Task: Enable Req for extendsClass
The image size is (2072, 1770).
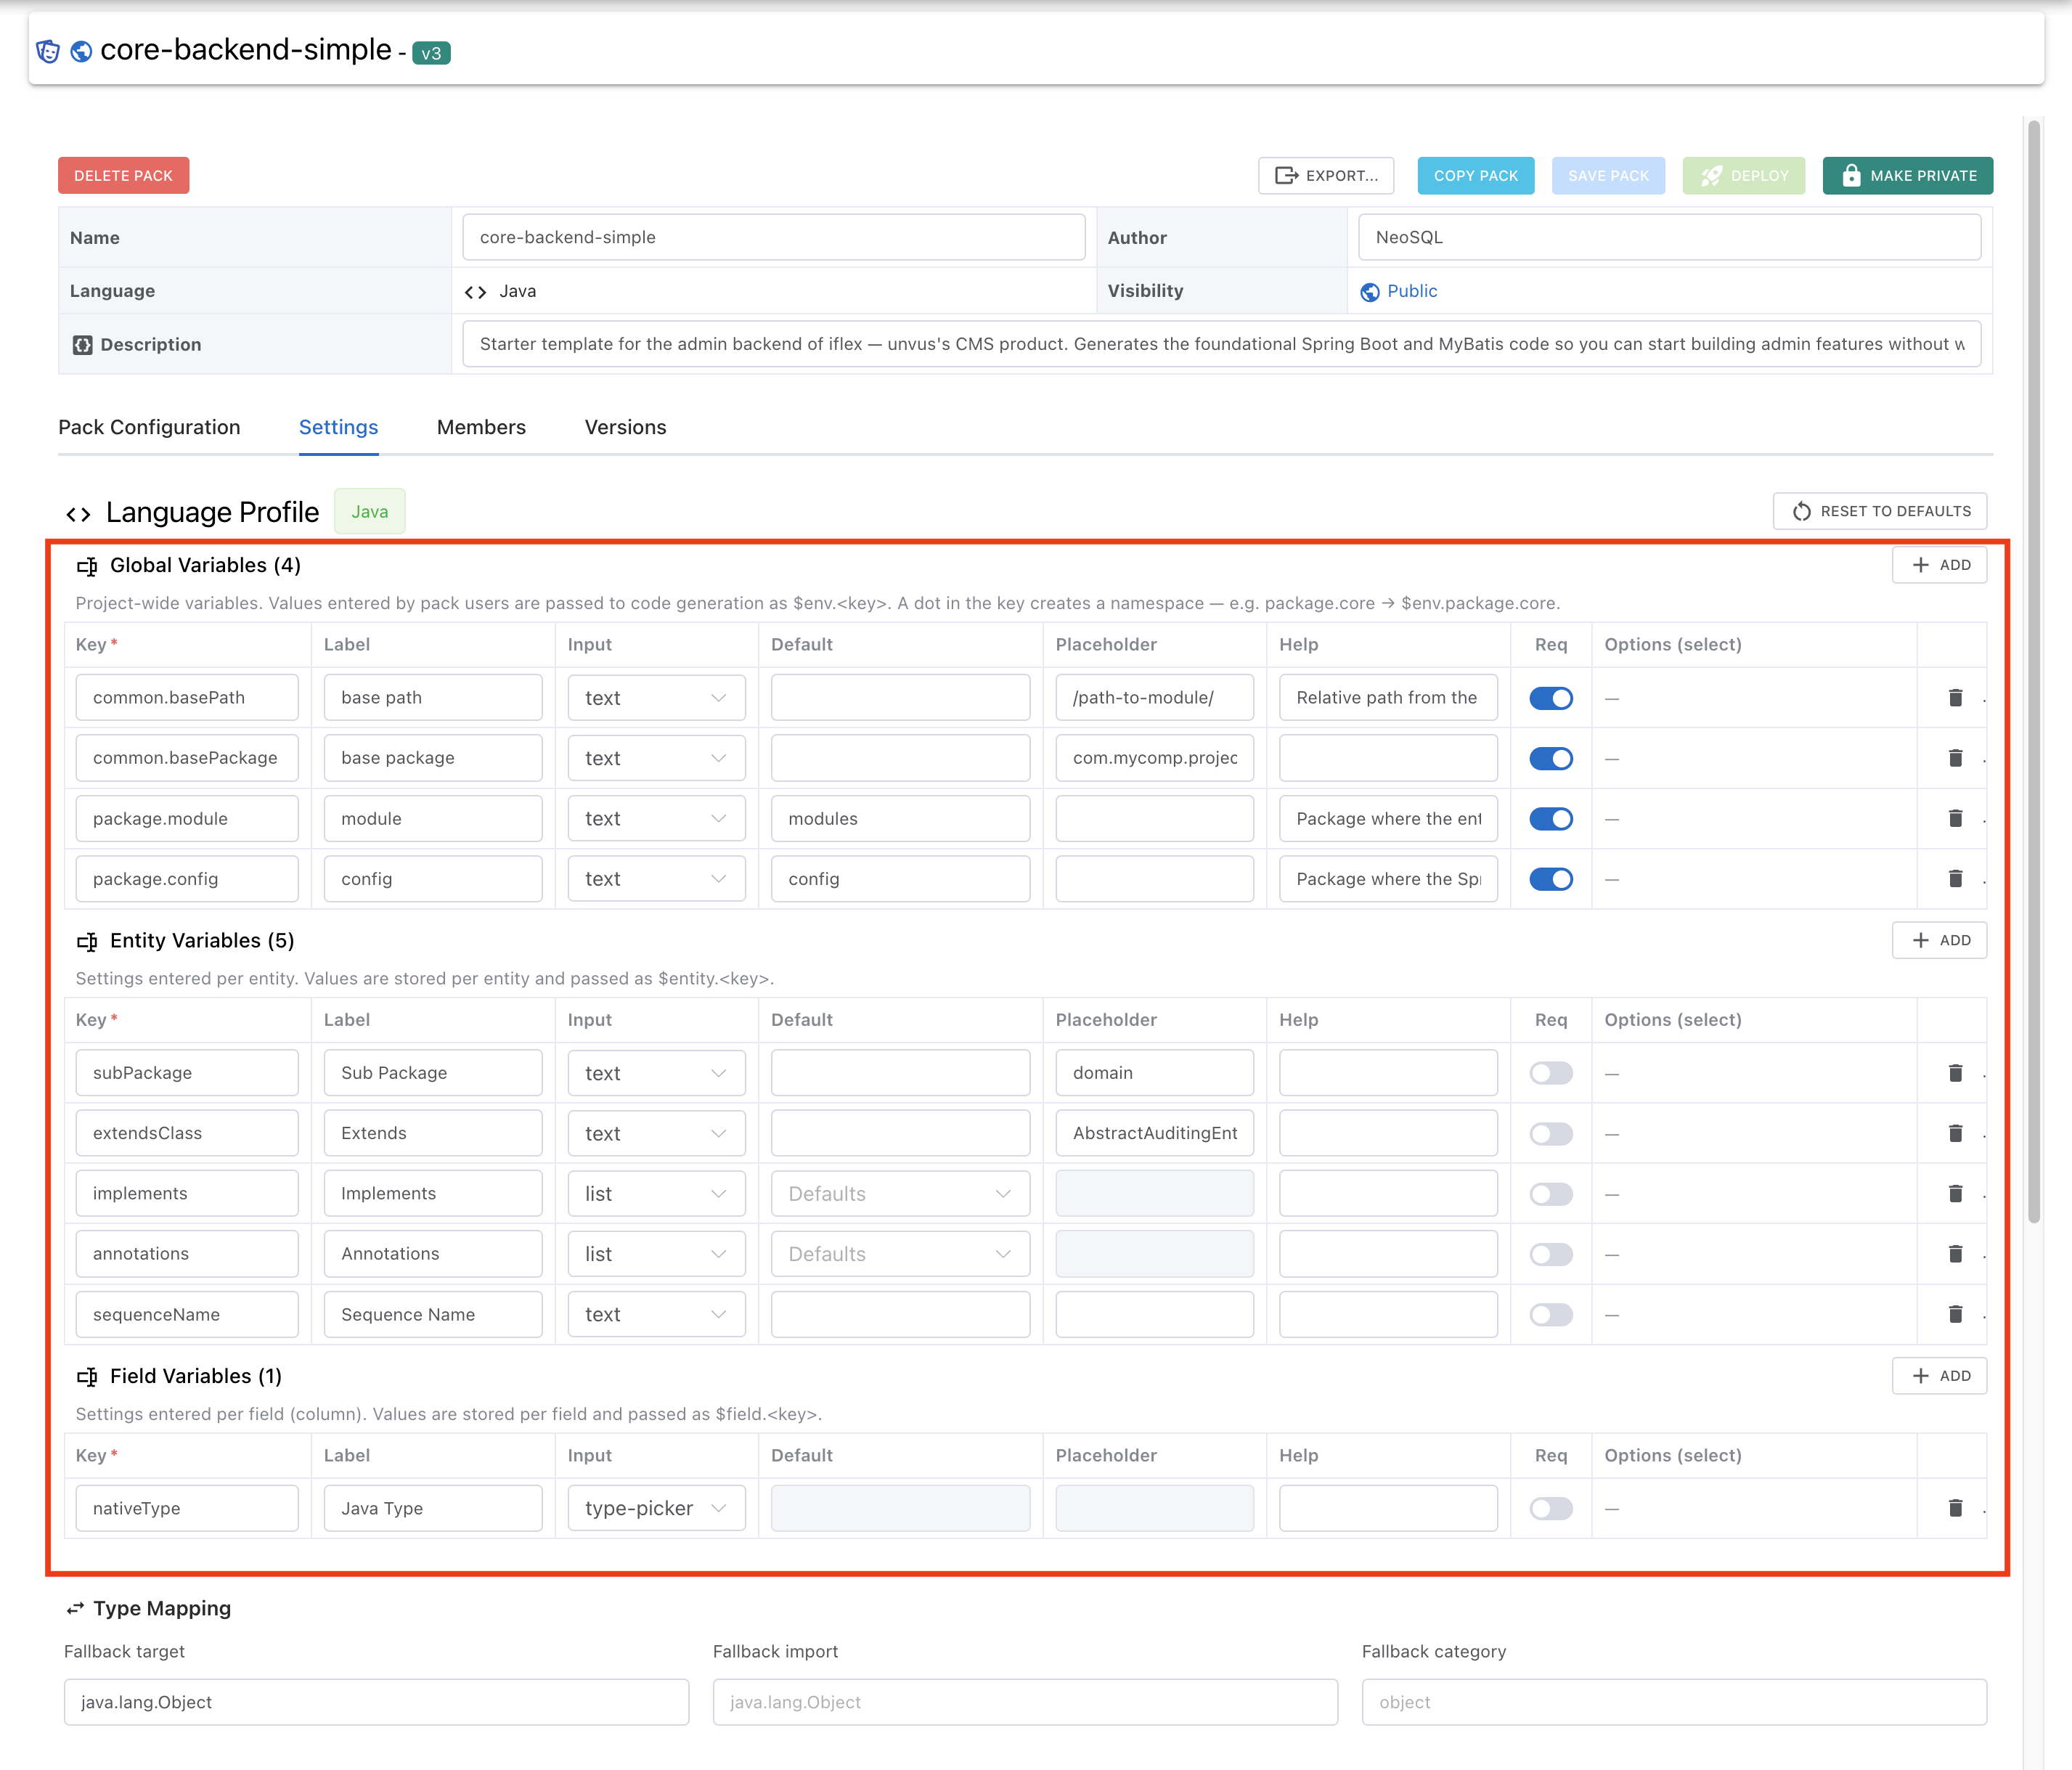Action: click(x=1551, y=1134)
